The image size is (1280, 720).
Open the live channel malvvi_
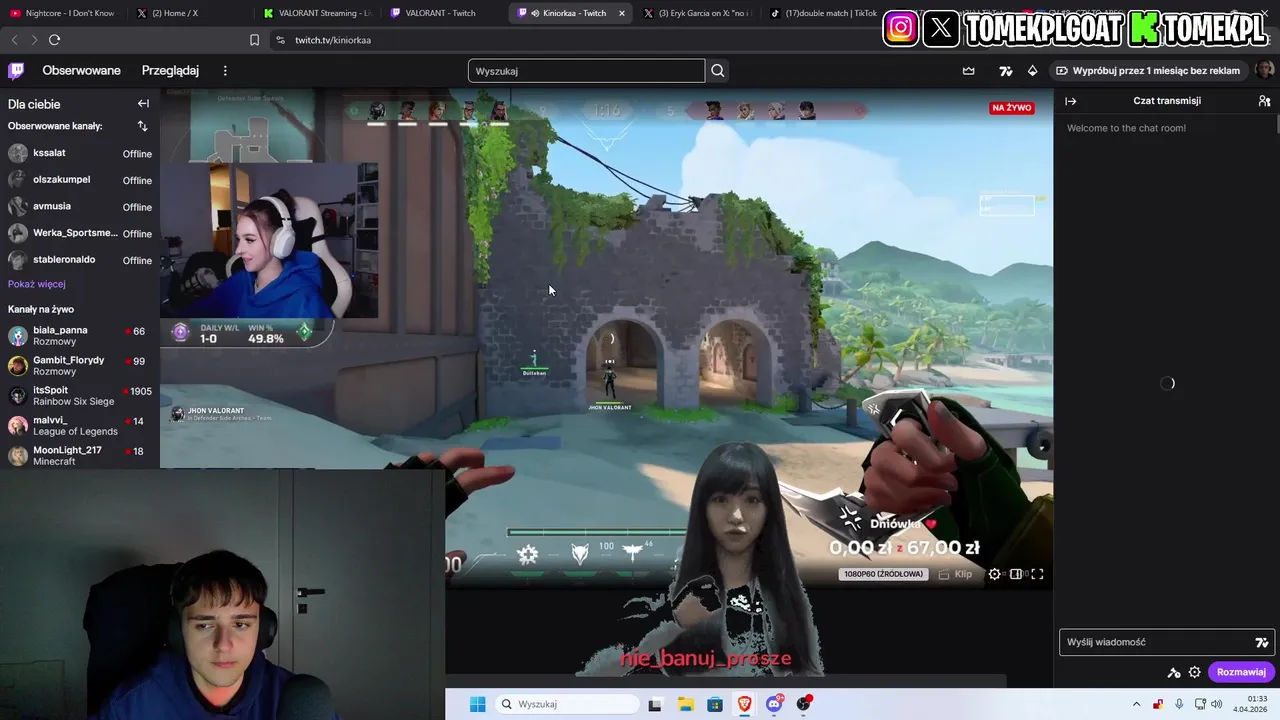coord(80,425)
